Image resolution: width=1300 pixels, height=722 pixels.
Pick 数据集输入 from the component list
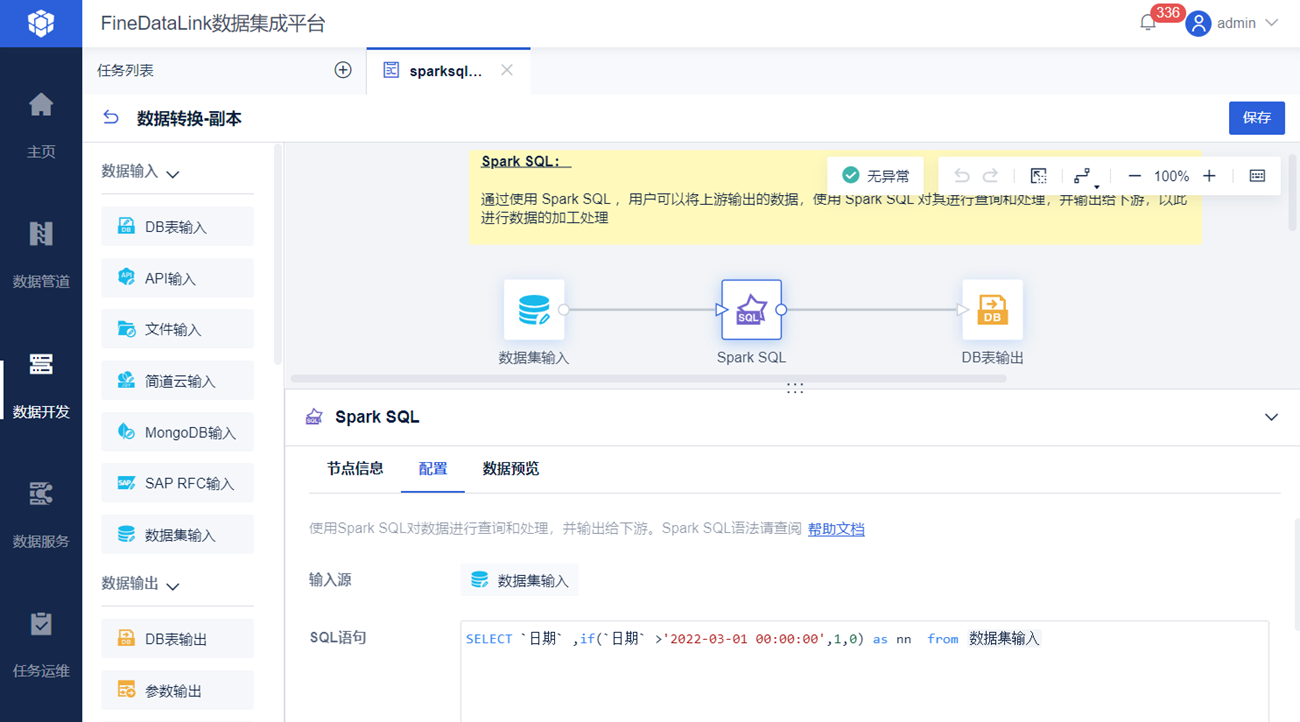(x=177, y=535)
